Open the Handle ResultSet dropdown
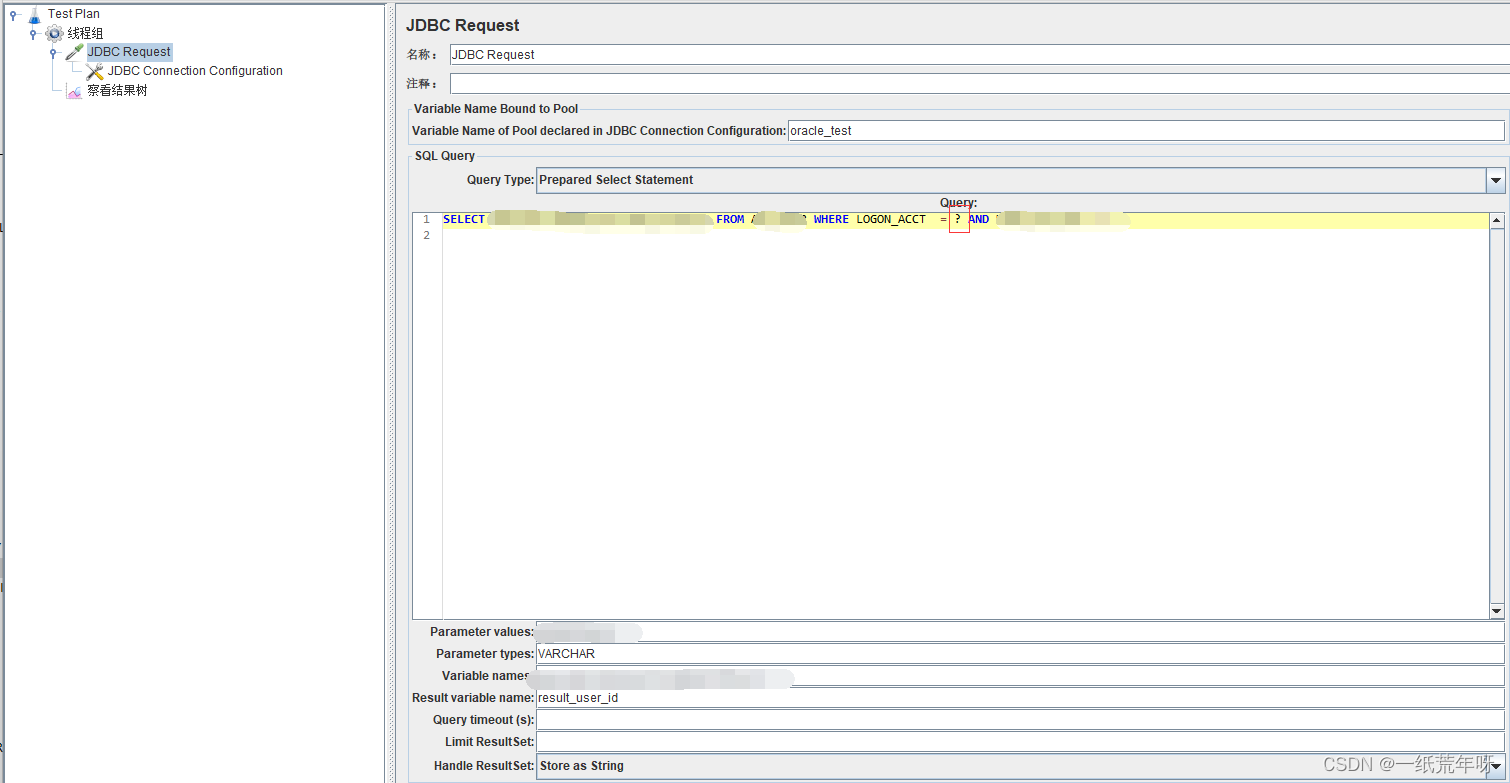 click(x=1496, y=766)
